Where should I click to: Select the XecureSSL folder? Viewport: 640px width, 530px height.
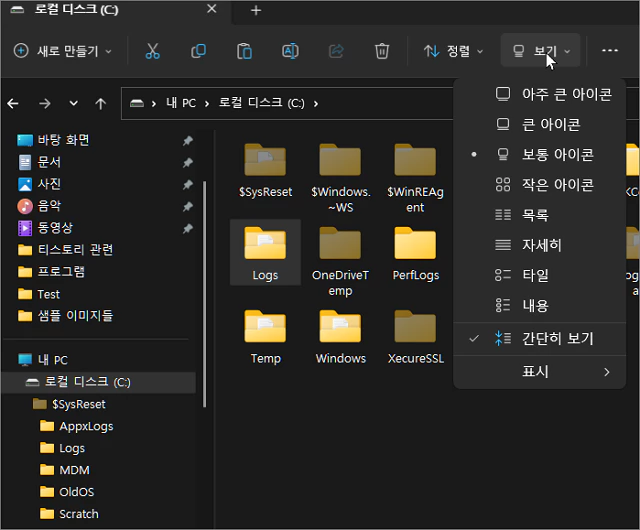(x=415, y=337)
